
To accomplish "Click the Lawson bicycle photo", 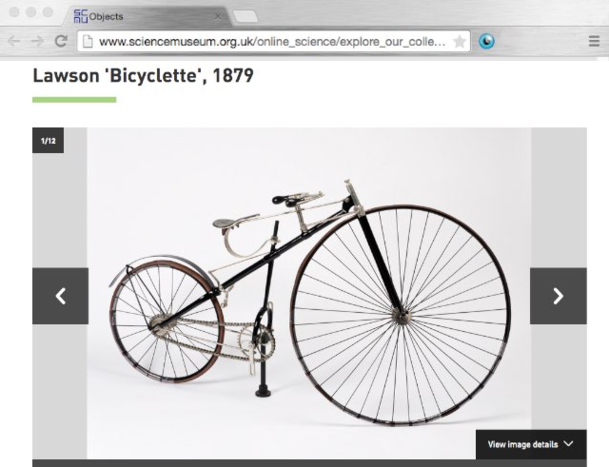I will pyautogui.click(x=309, y=293).
